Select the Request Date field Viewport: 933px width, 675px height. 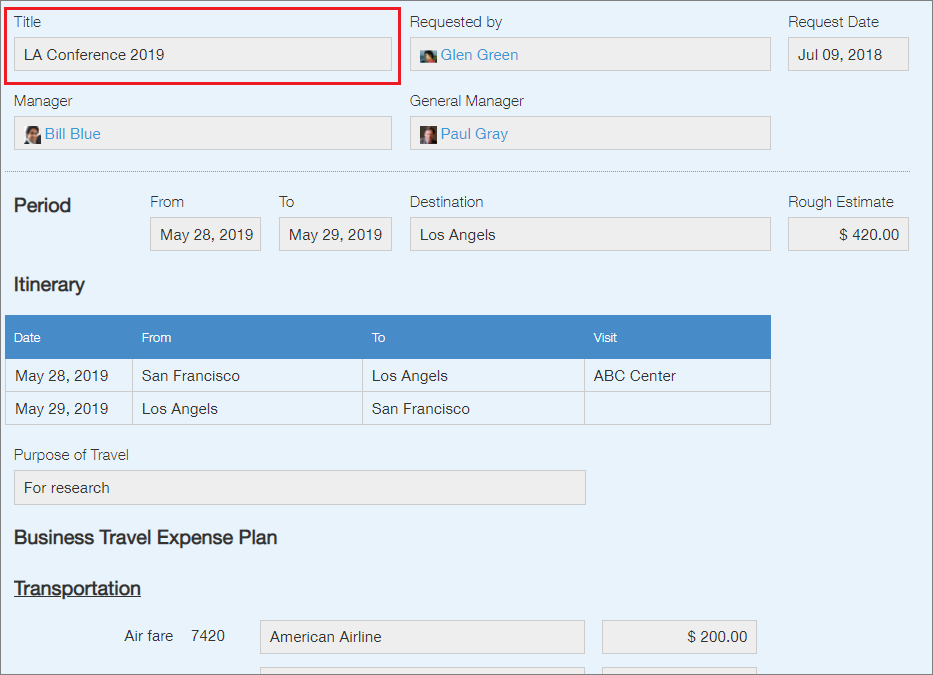847,55
